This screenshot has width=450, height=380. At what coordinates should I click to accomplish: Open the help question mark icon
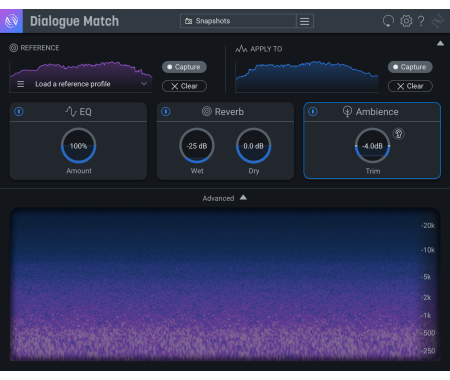tap(421, 21)
